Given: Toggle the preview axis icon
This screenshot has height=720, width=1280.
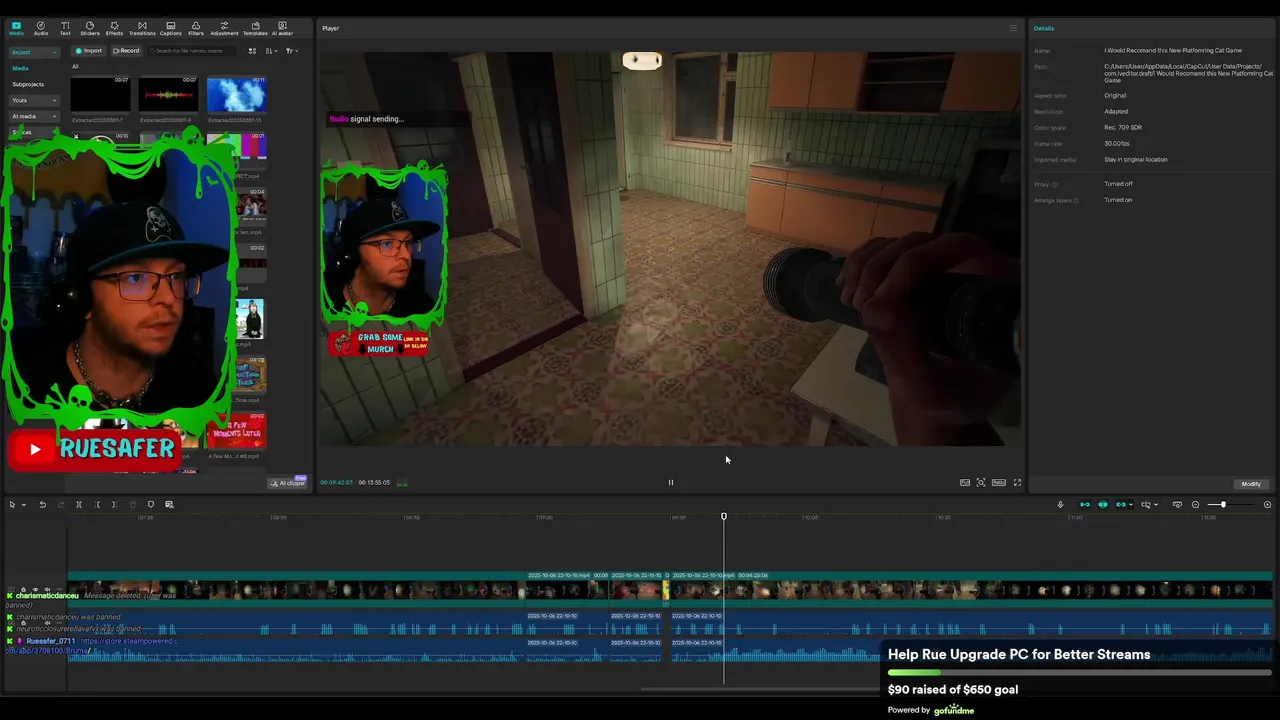Looking at the screenshot, I should (1146, 505).
